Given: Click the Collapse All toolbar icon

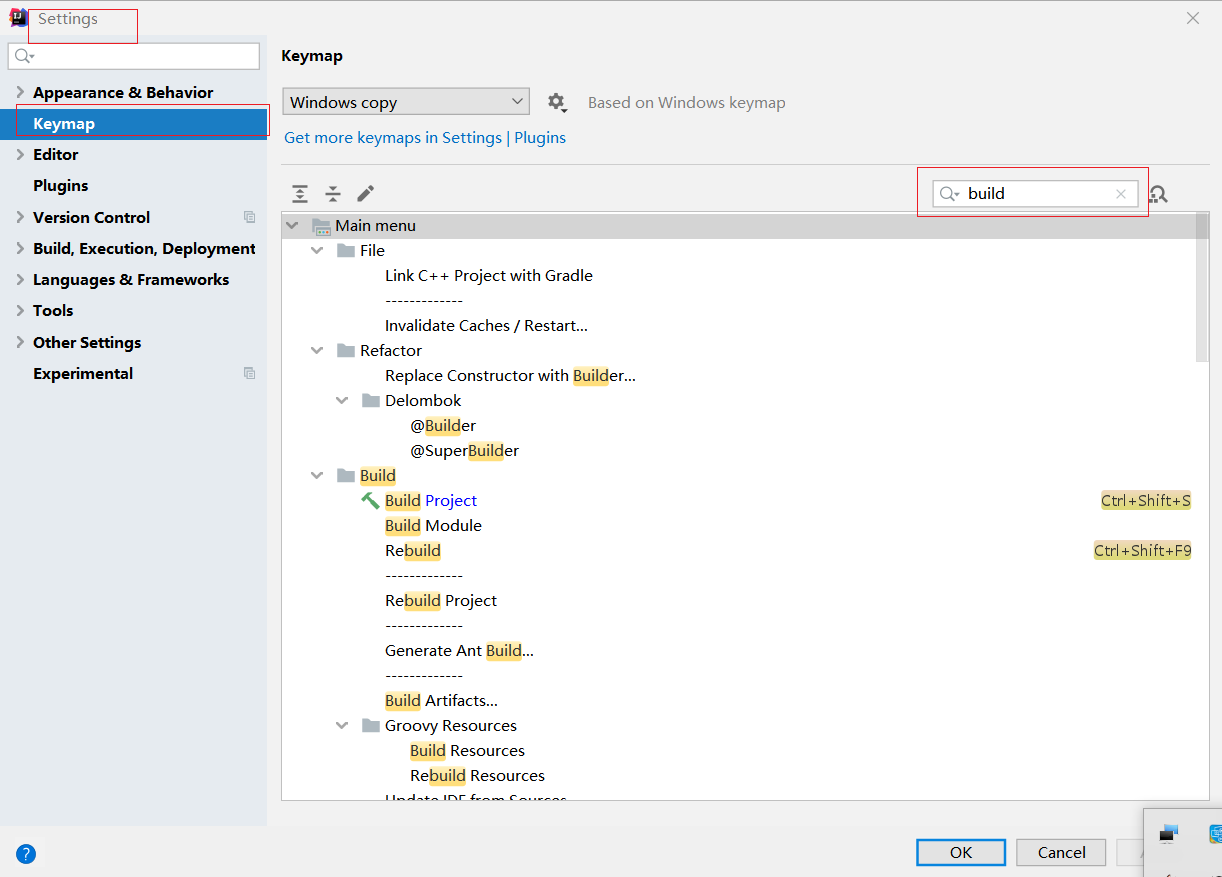Looking at the screenshot, I should pyautogui.click(x=333, y=194).
